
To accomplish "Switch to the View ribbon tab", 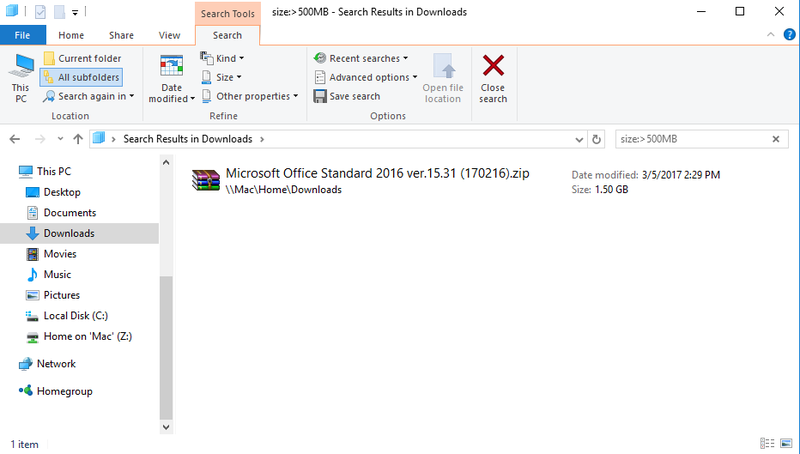I will click(x=169, y=35).
